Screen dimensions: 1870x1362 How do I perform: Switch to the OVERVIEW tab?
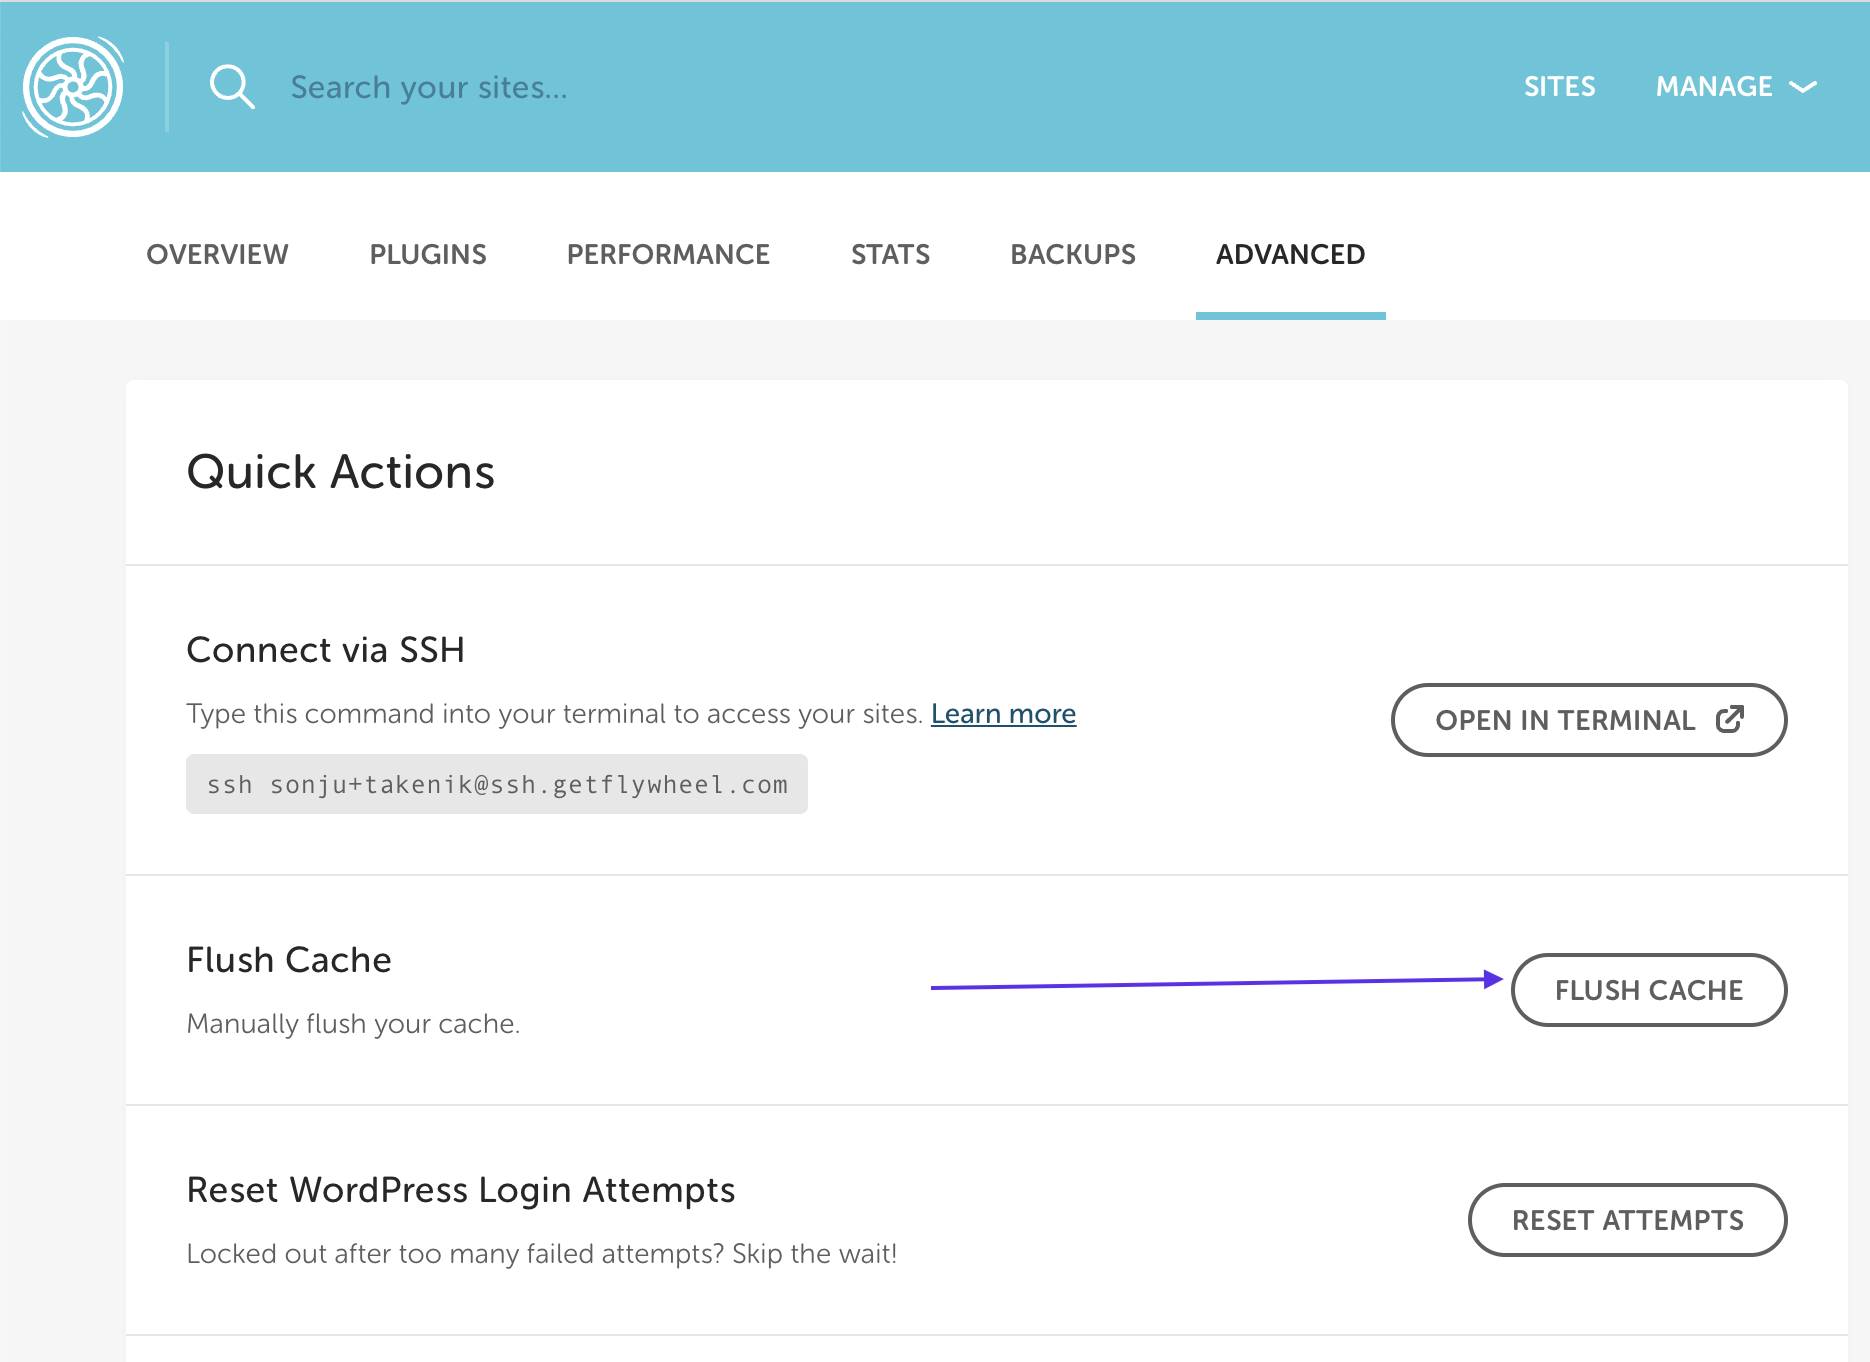coord(217,255)
